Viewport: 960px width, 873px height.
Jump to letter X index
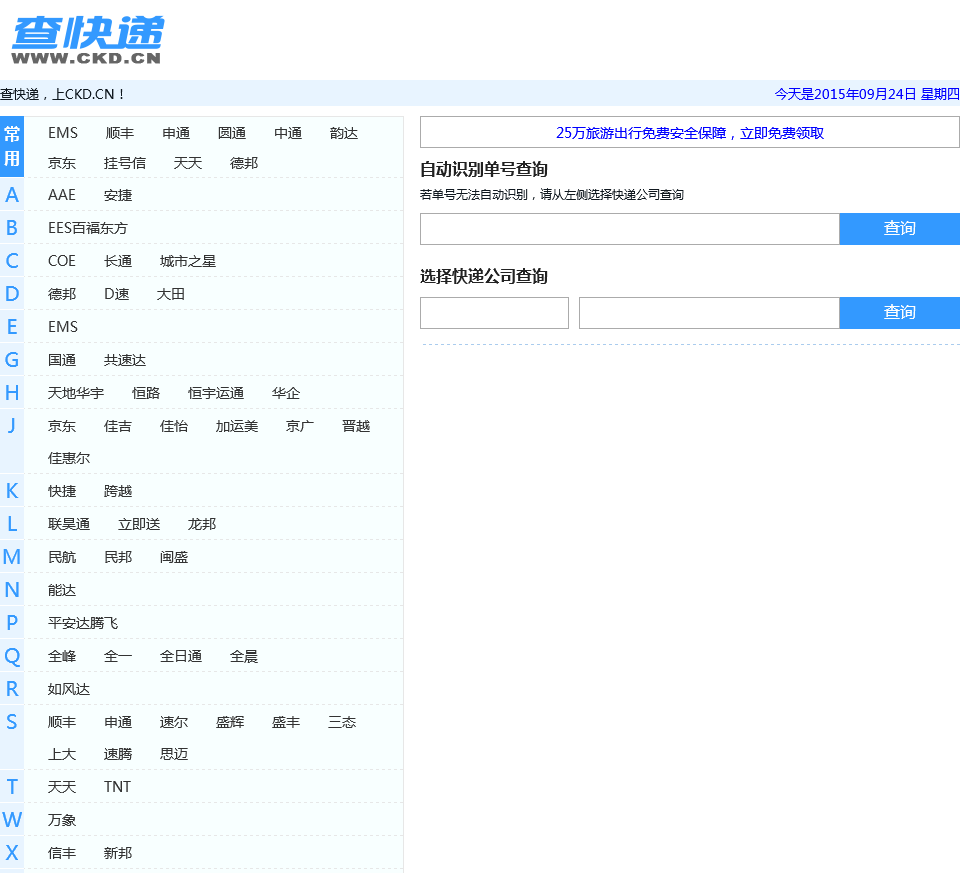pyautogui.click(x=12, y=853)
